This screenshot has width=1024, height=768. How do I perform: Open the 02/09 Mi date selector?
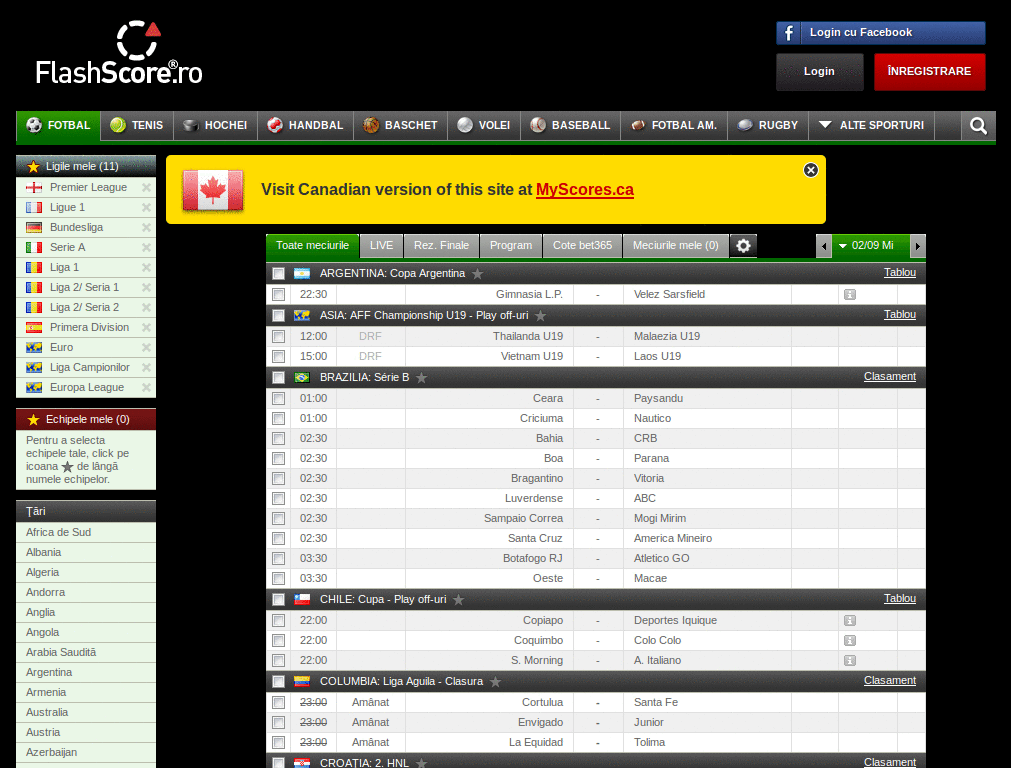click(x=870, y=245)
